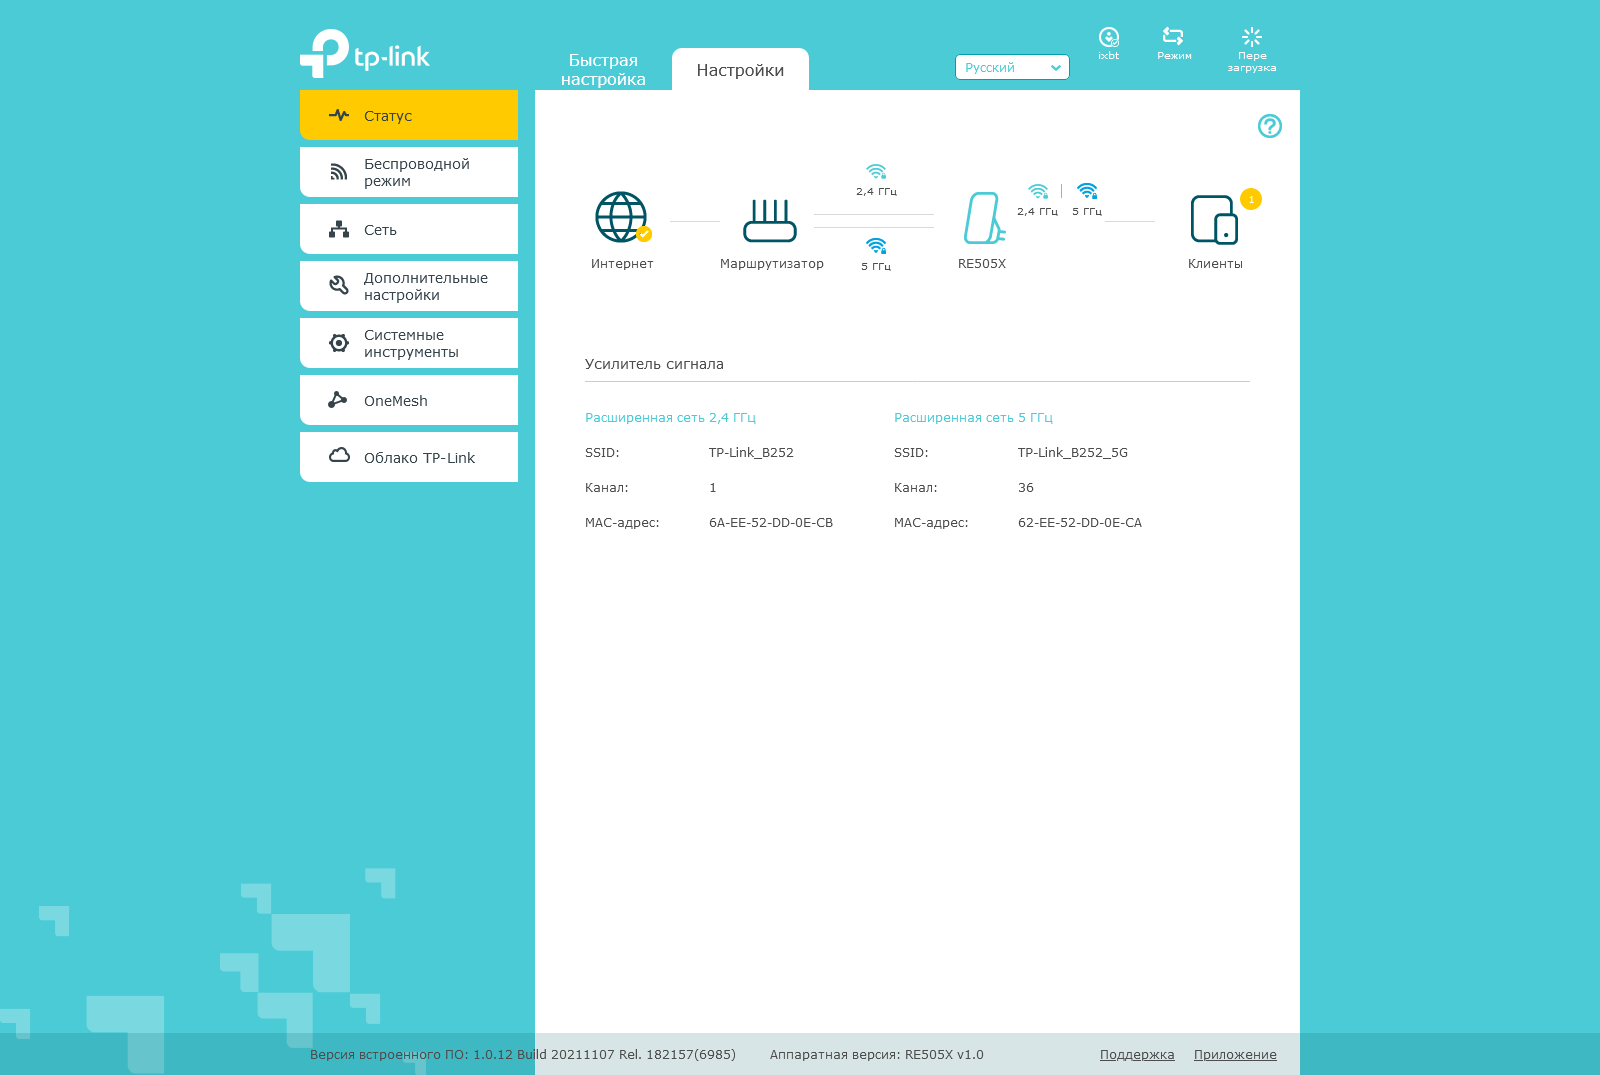This screenshot has height=1075, width=1600.
Task: Follow the Приложение link
Action: pyautogui.click(x=1235, y=1055)
